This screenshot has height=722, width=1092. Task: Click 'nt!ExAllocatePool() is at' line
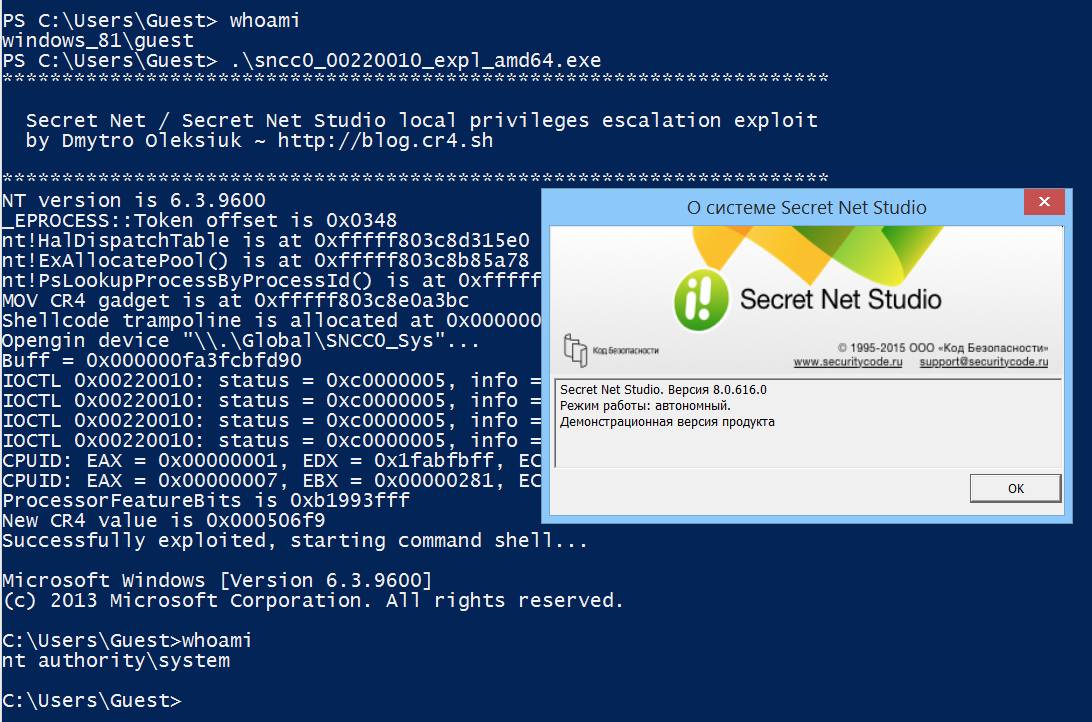(266, 260)
